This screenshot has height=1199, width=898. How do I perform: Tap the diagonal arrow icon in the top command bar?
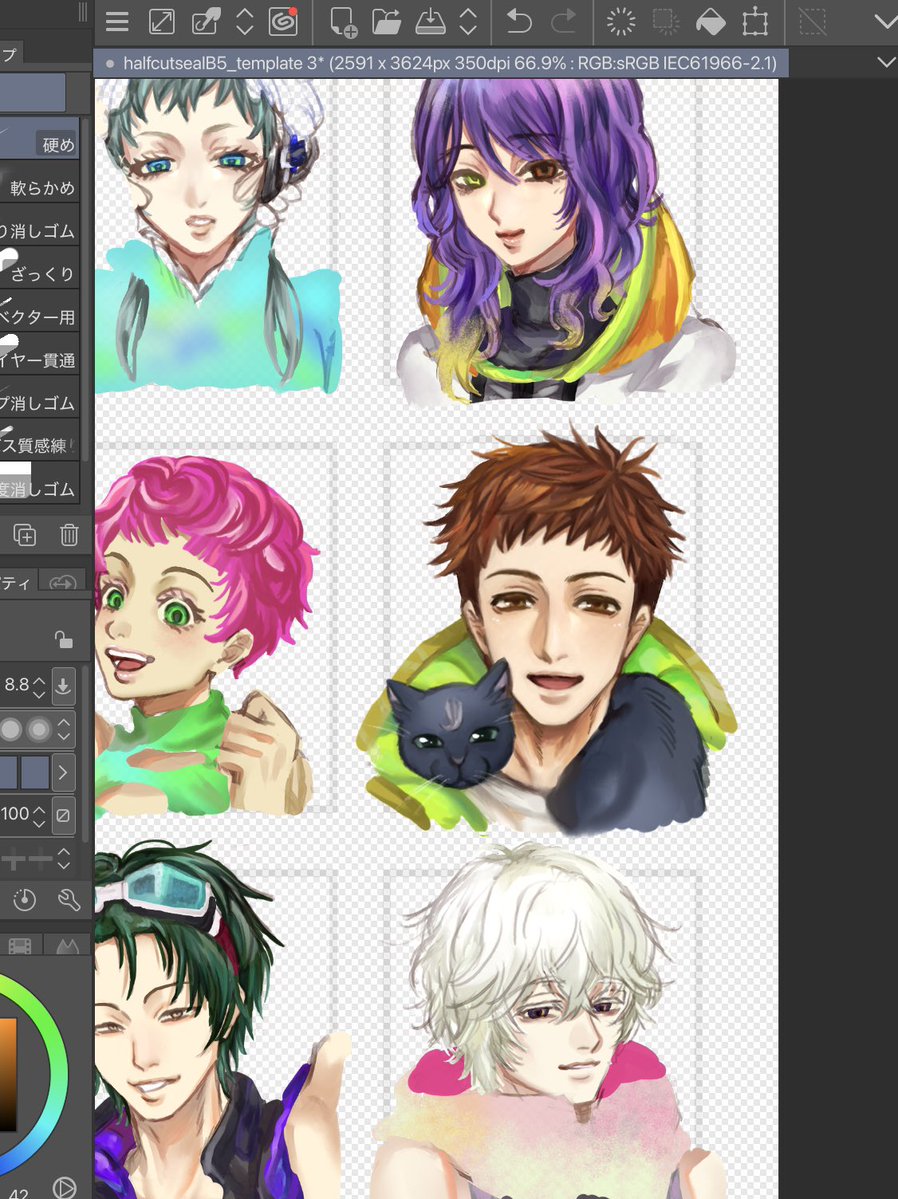(x=161, y=21)
